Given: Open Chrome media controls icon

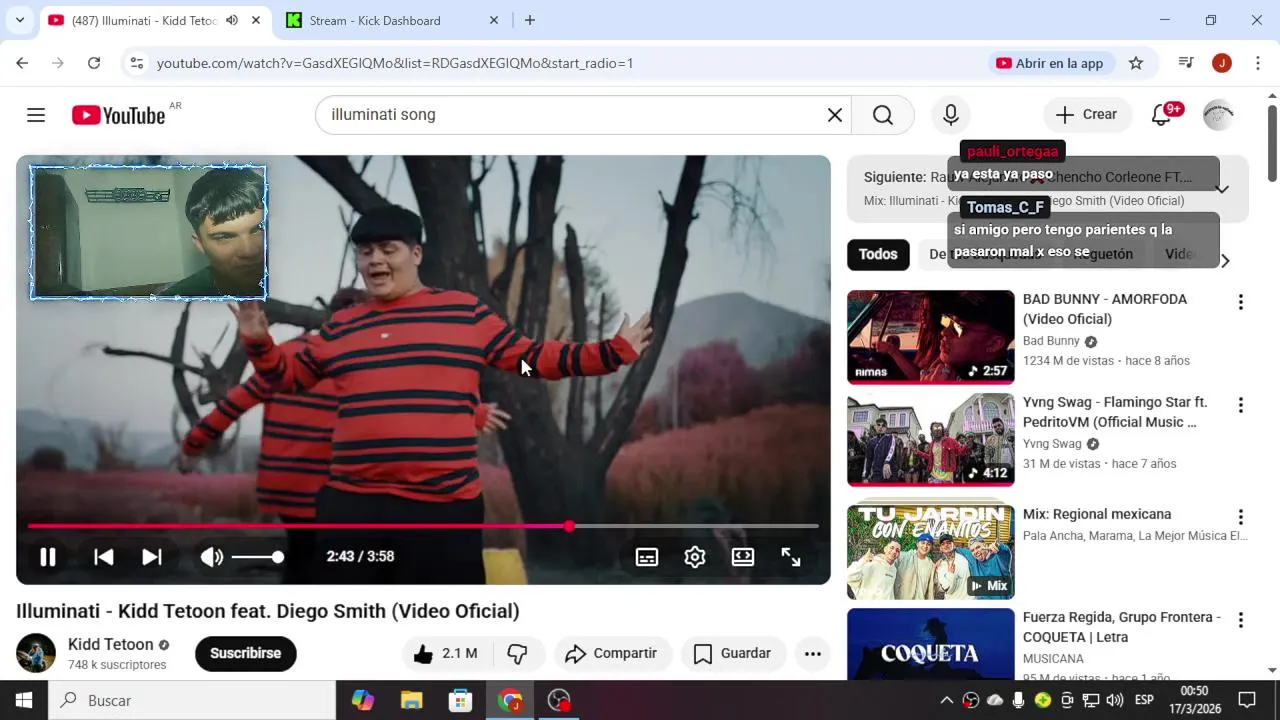Looking at the screenshot, I should pyautogui.click(x=1186, y=63).
